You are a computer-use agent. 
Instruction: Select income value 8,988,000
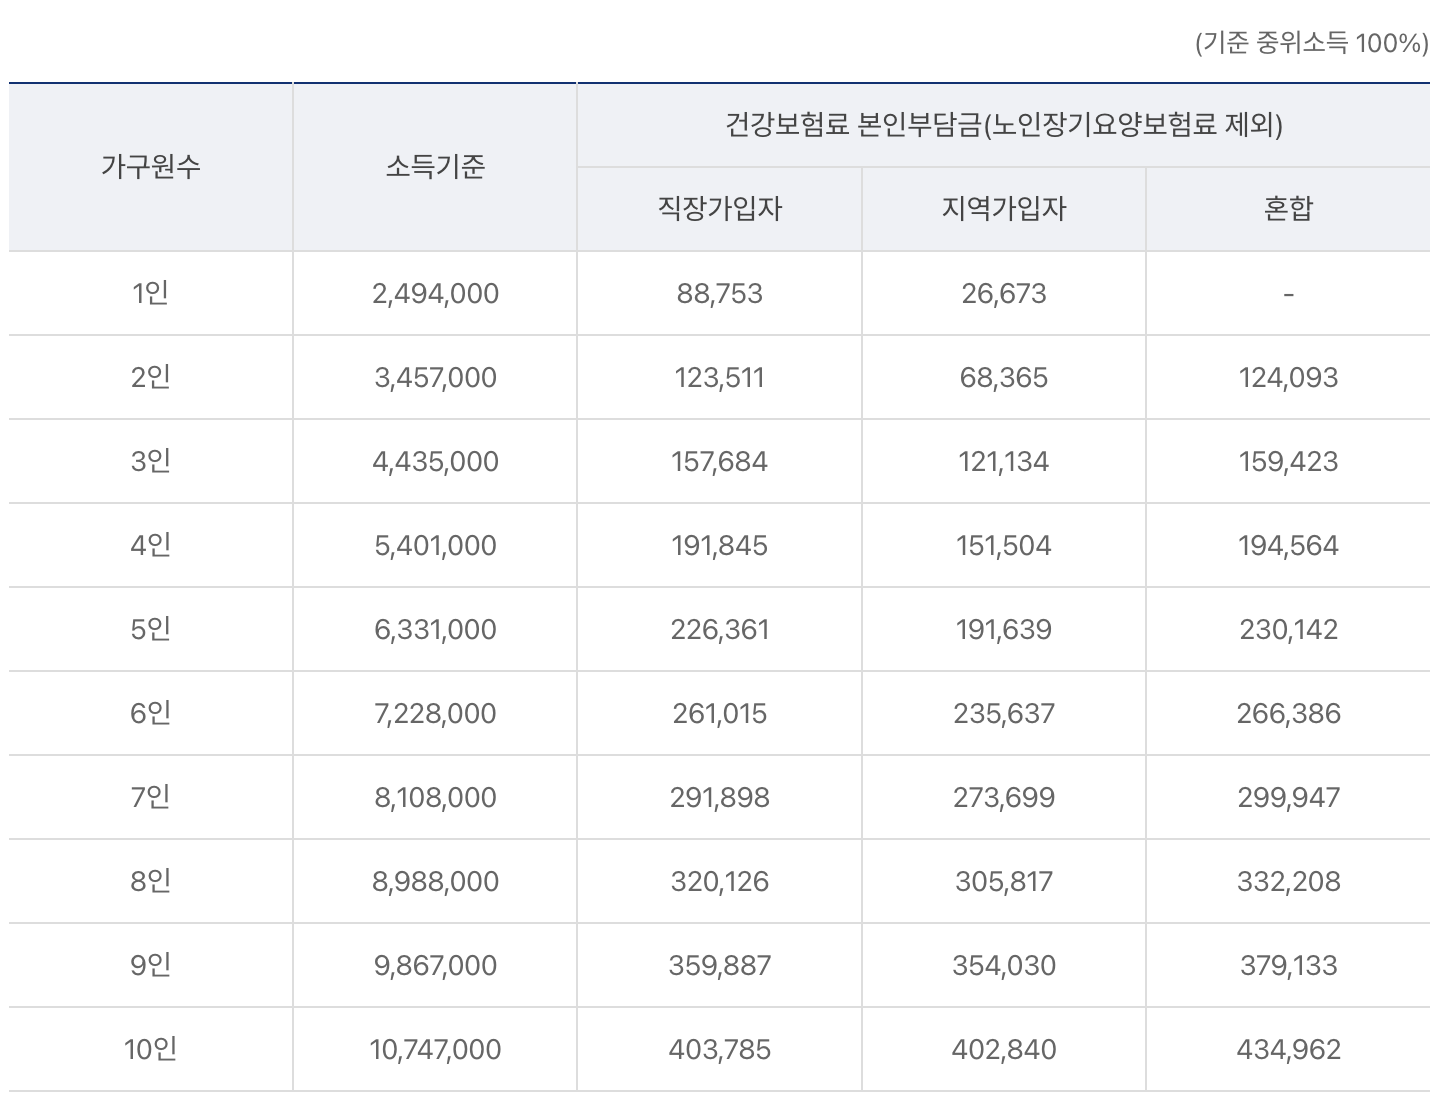[x=435, y=881]
